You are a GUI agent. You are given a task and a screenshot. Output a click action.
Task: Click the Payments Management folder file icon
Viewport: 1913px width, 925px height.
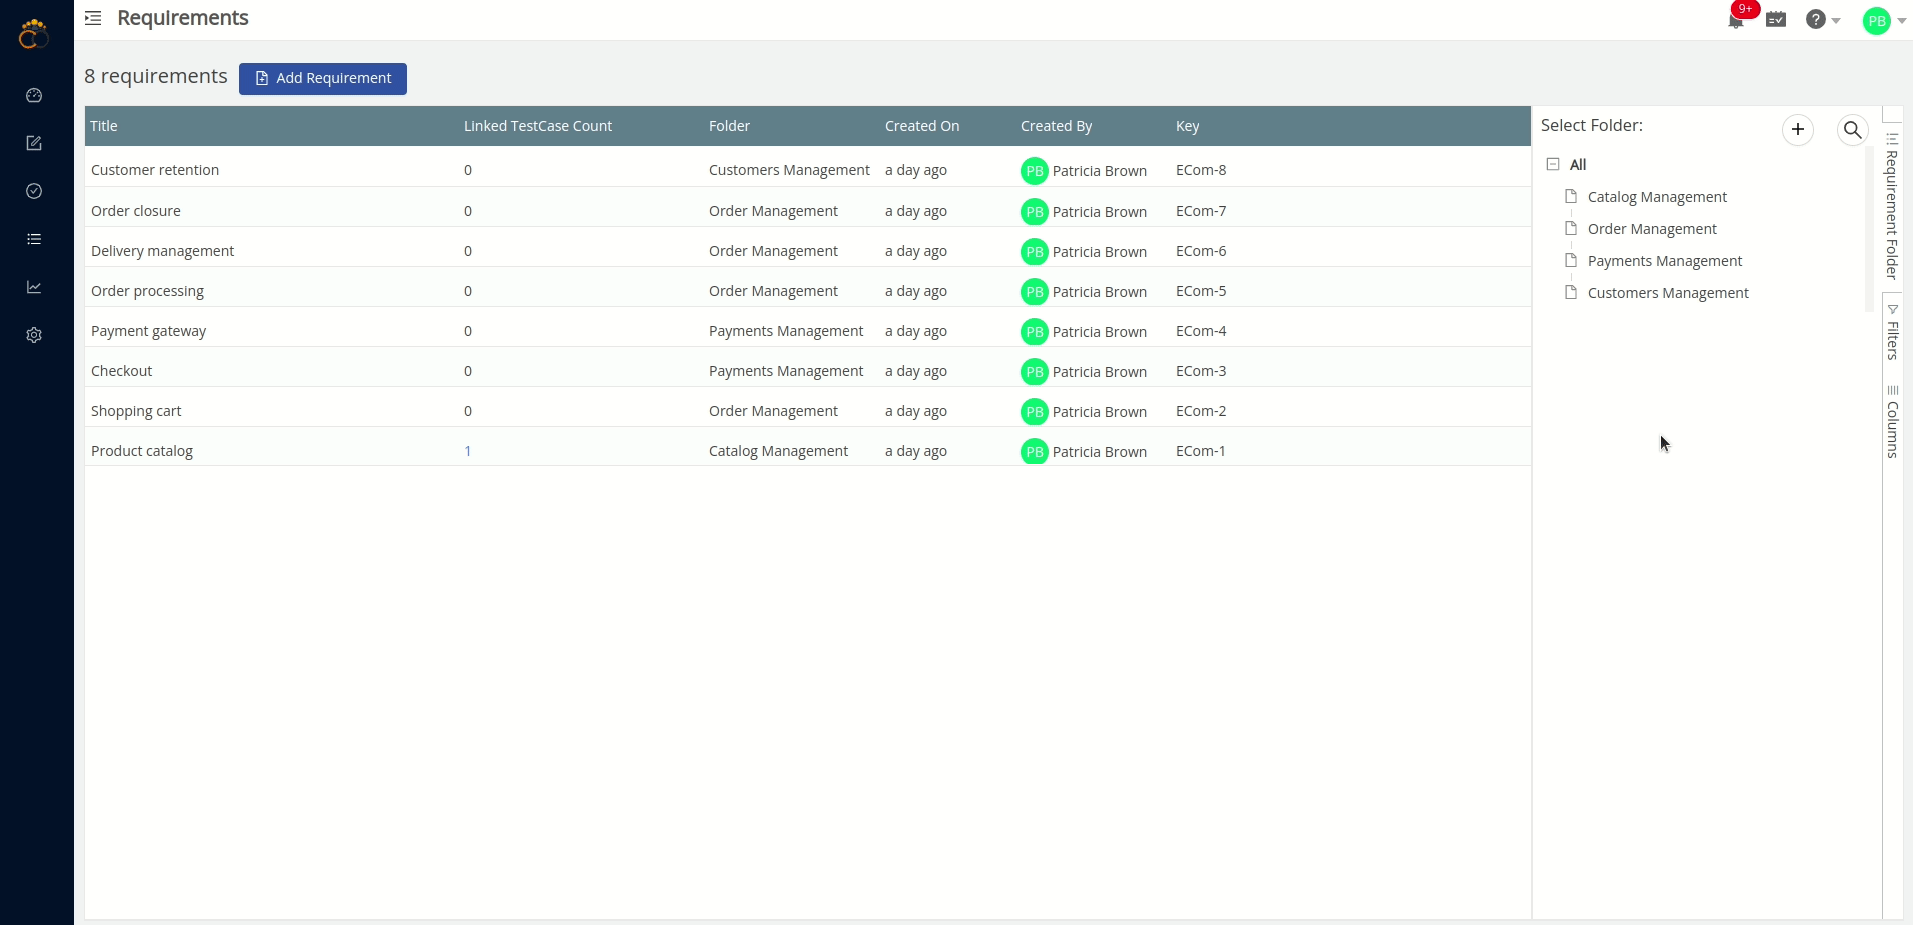pos(1571,260)
